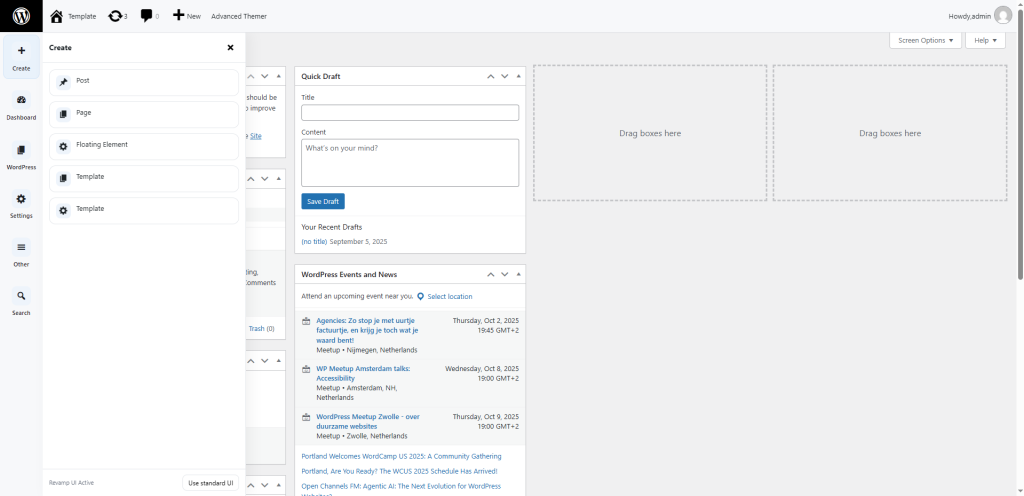Viewport: 1024px width, 496px height.
Task: Collapse the WordPress Events and News widget
Action: (518, 274)
